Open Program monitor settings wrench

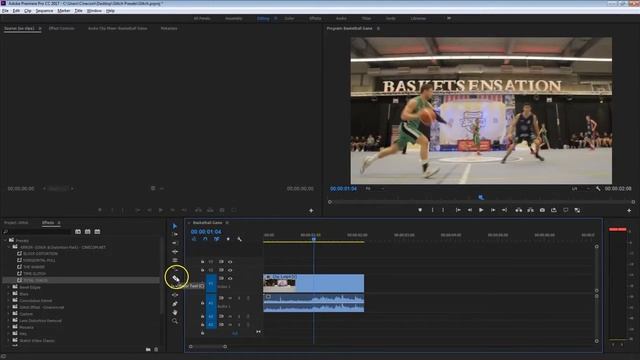coord(598,189)
